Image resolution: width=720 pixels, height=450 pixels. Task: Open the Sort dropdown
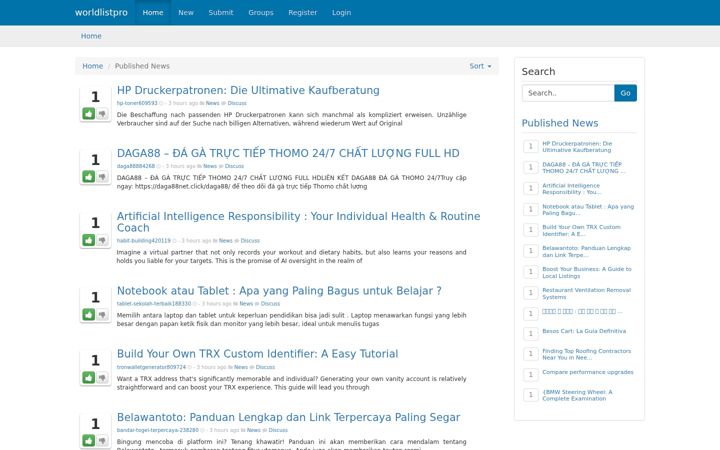coord(480,66)
